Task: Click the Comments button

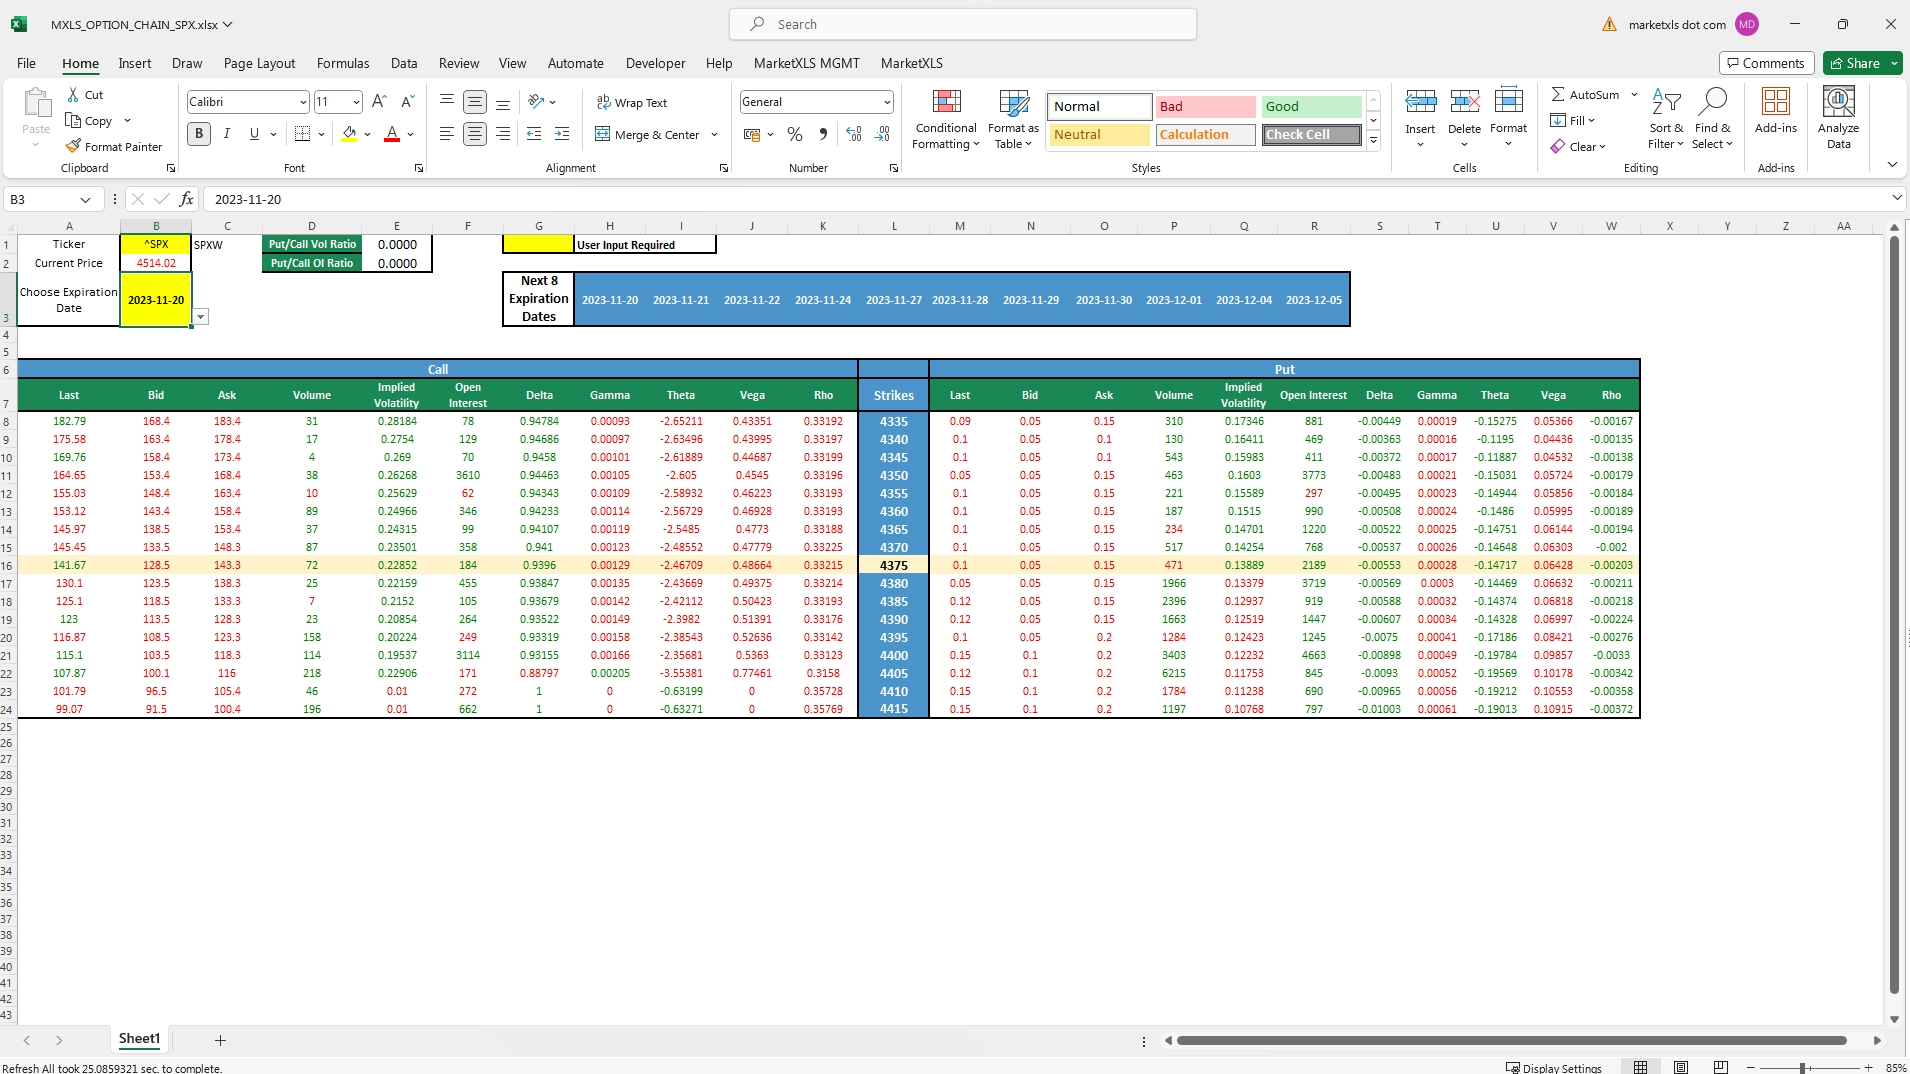Action: 1766,63
